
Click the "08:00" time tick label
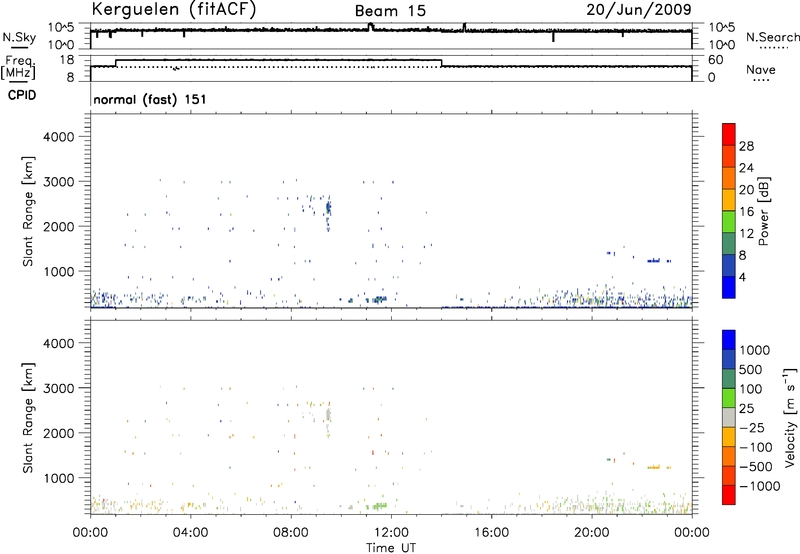(x=291, y=533)
